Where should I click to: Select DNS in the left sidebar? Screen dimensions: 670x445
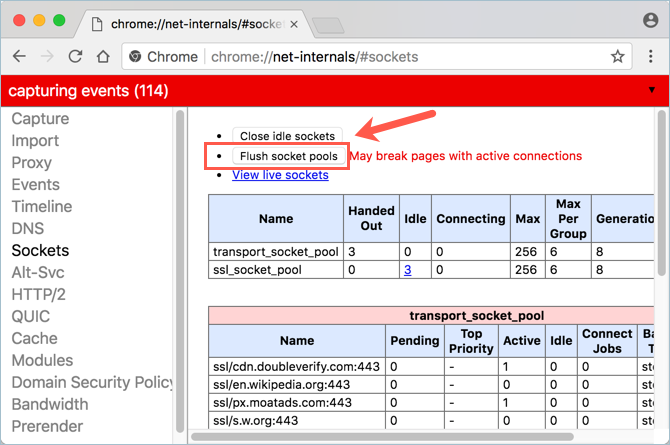coord(28,228)
